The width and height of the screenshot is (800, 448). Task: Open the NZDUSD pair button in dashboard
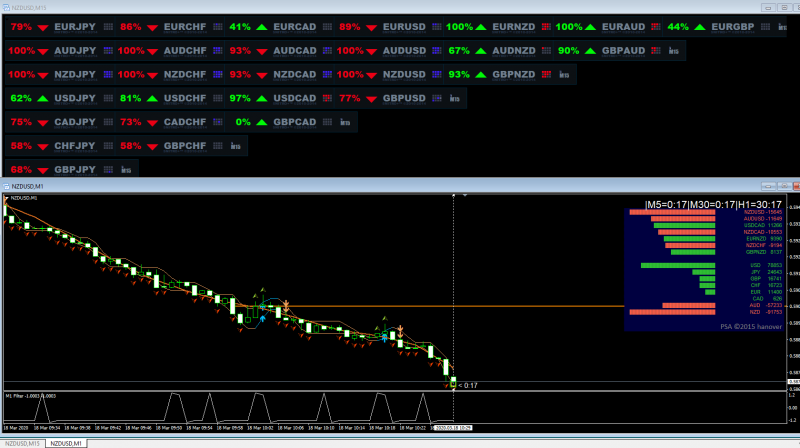(404, 74)
